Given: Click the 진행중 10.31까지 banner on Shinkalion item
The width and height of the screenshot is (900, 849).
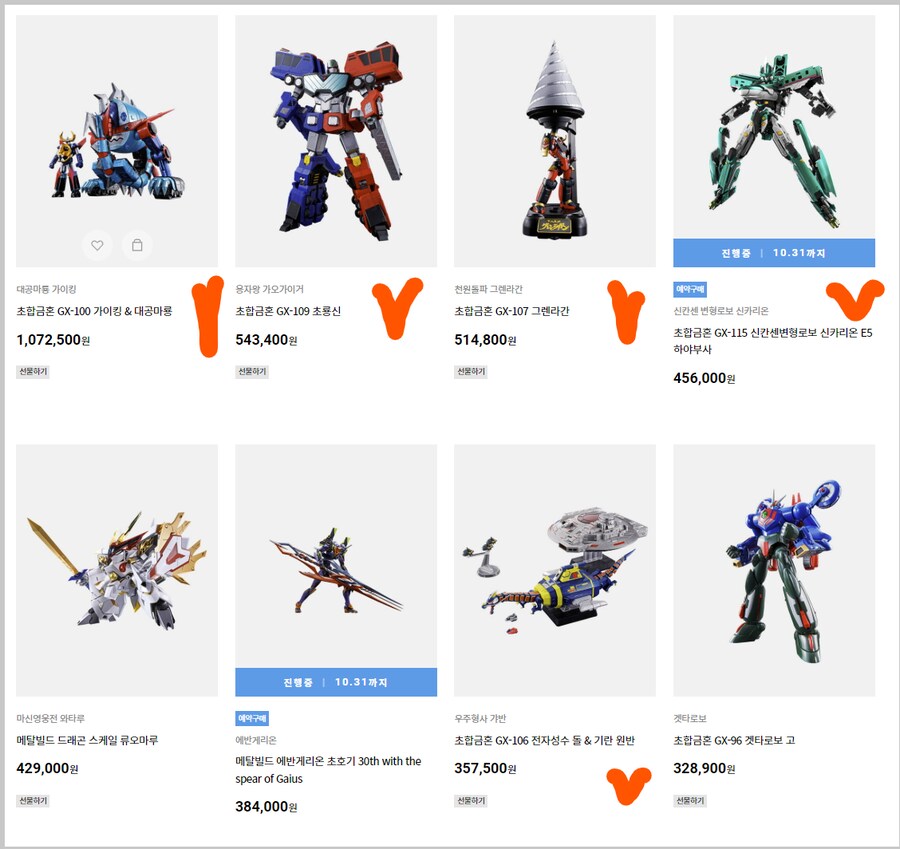Looking at the screenshot, I should [774, 253].
